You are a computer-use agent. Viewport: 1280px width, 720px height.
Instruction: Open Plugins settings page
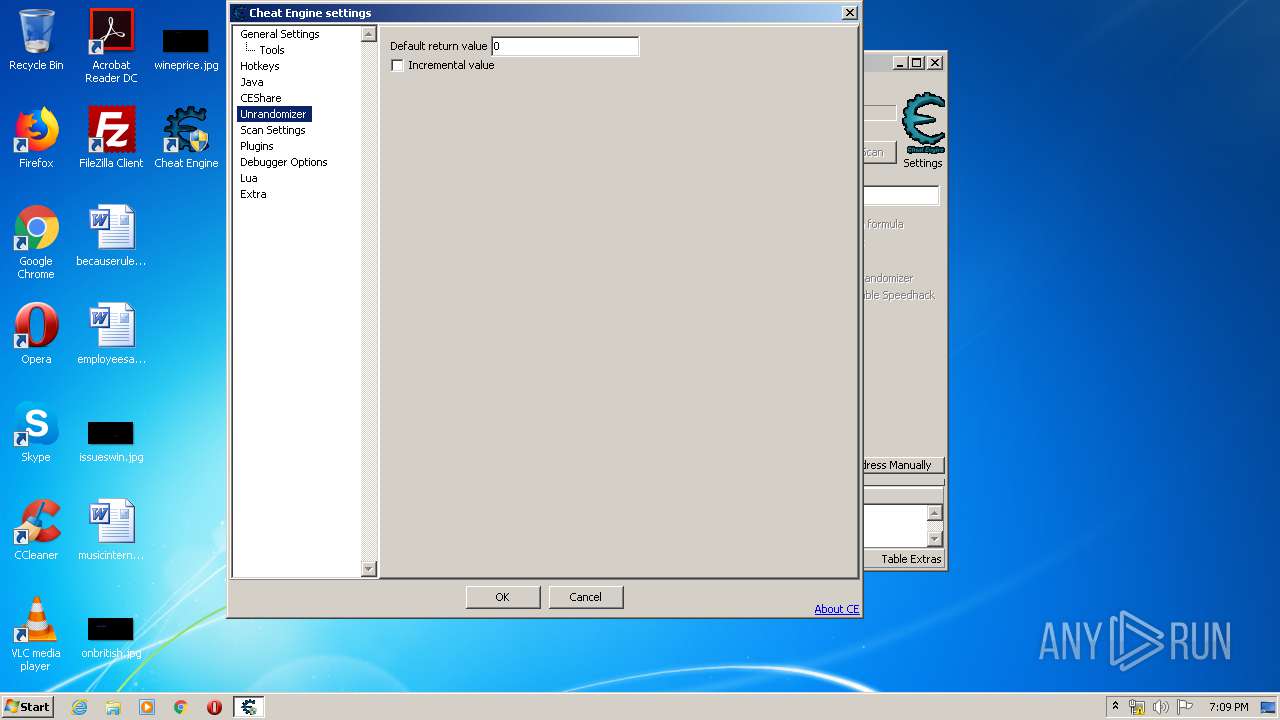pos(257,146)
